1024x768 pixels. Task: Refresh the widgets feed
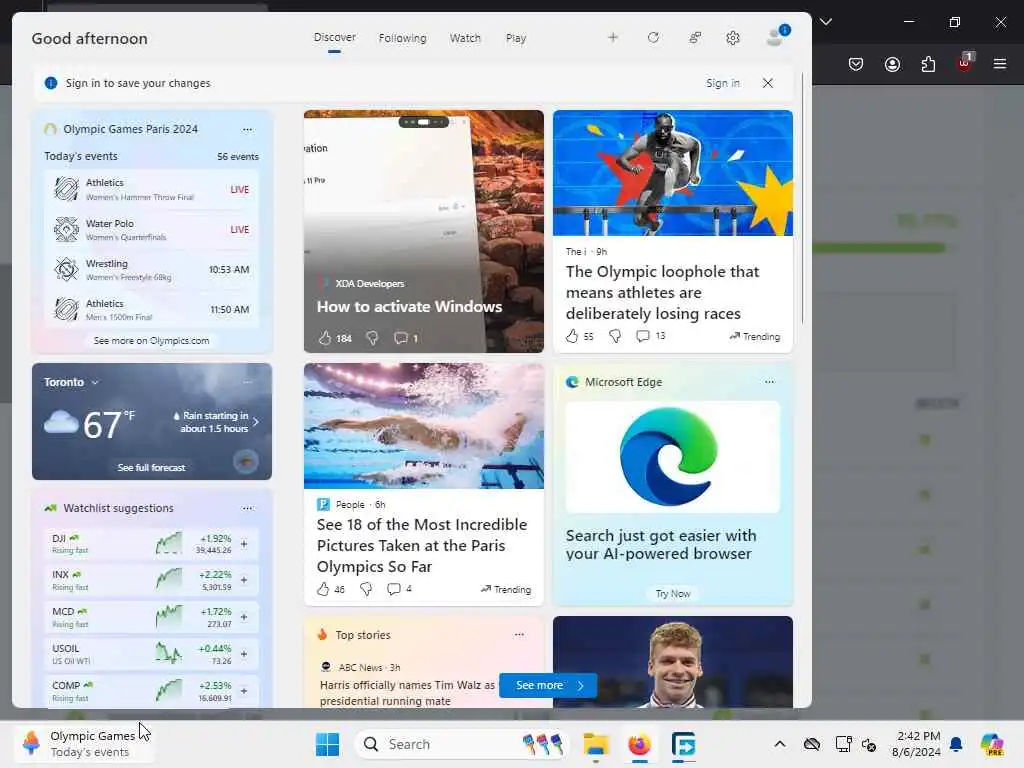point(653,38)
